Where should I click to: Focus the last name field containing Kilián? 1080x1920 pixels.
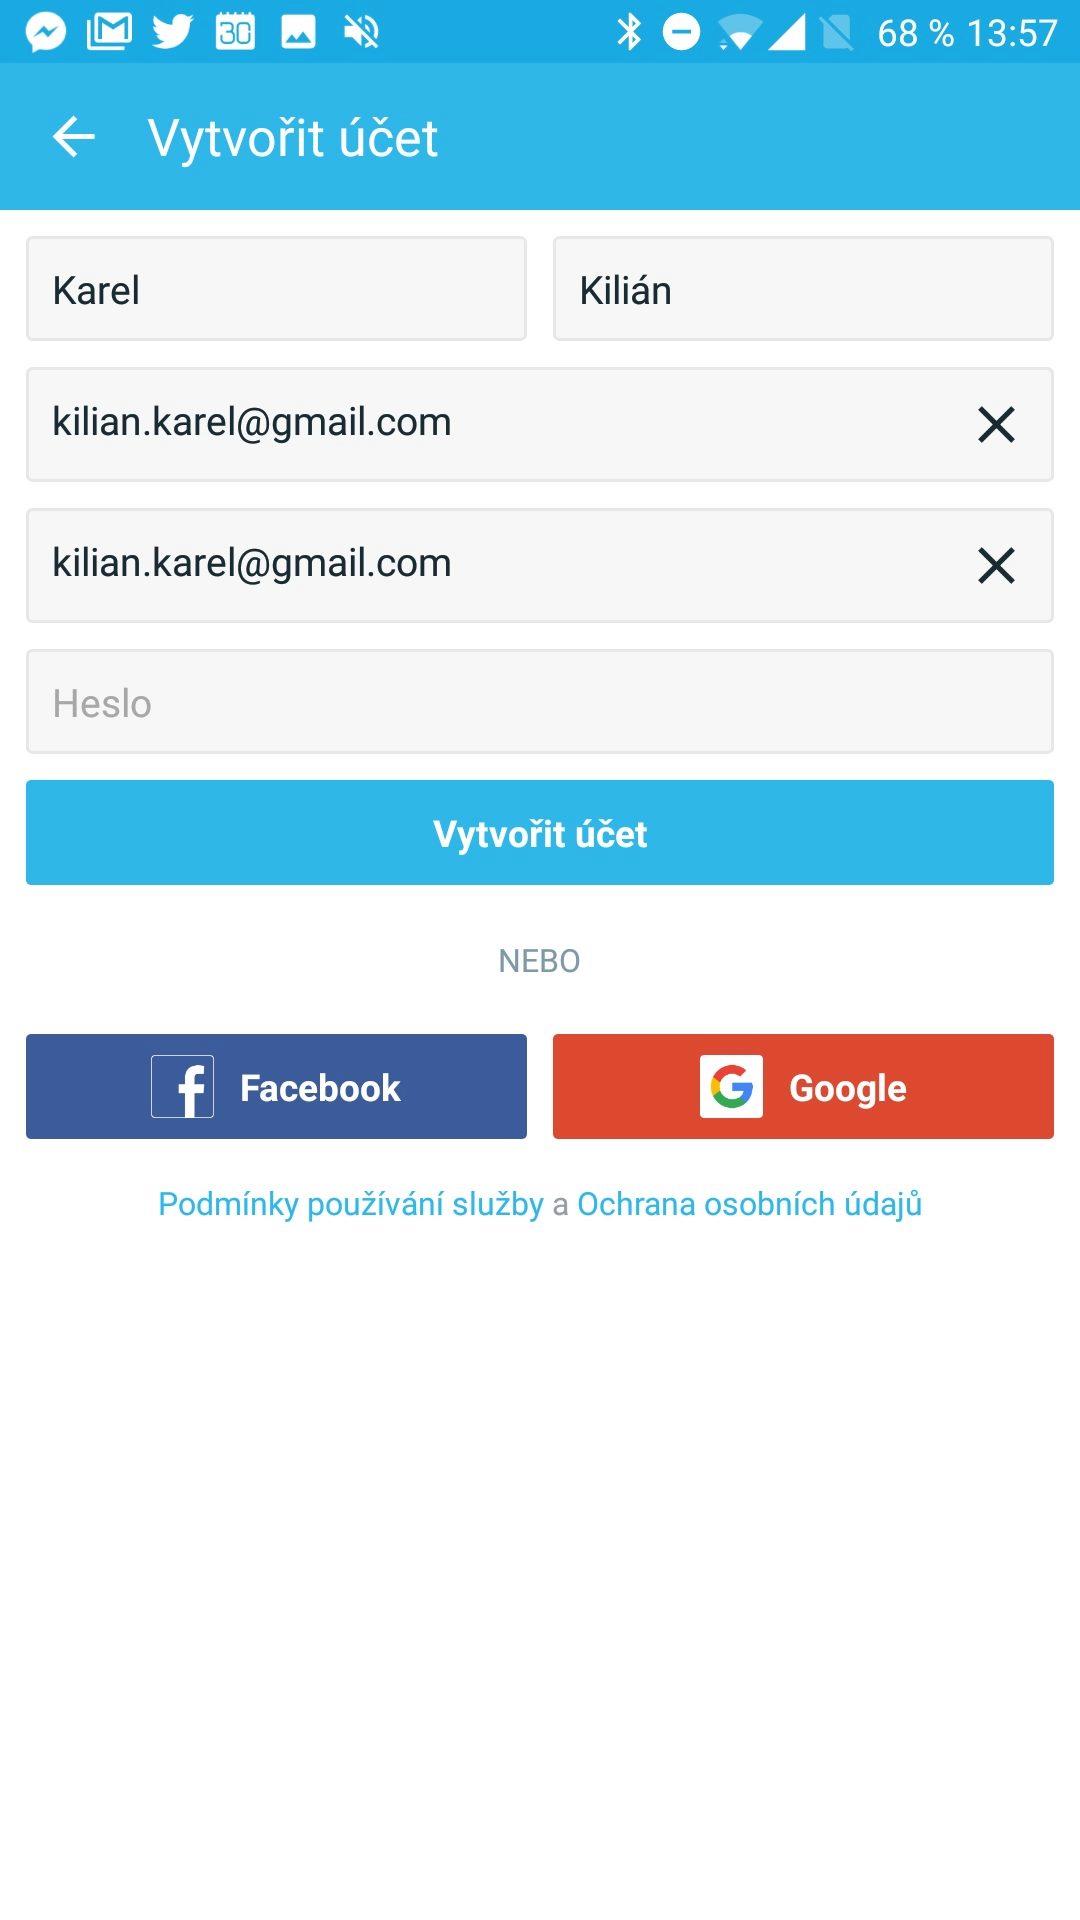(803, 289)
